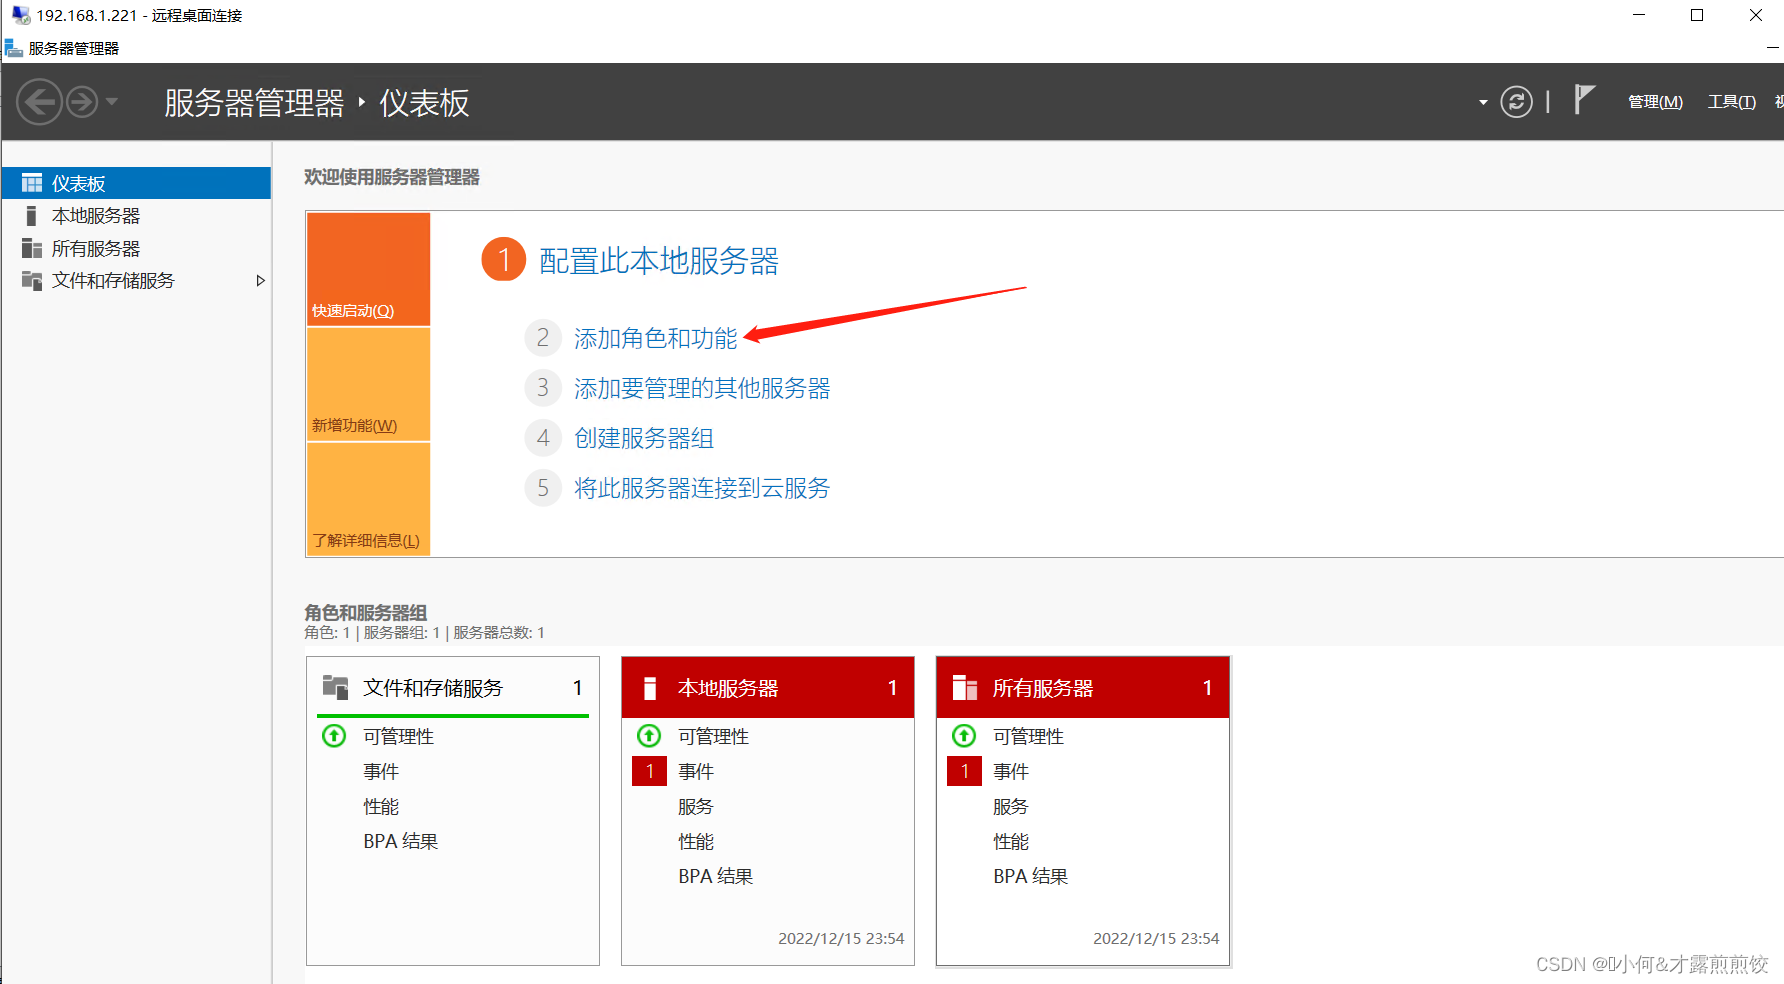1784x984 pixels.
Task: Click the 配置此本地服务器 link
Action: (x=659, y=261)
